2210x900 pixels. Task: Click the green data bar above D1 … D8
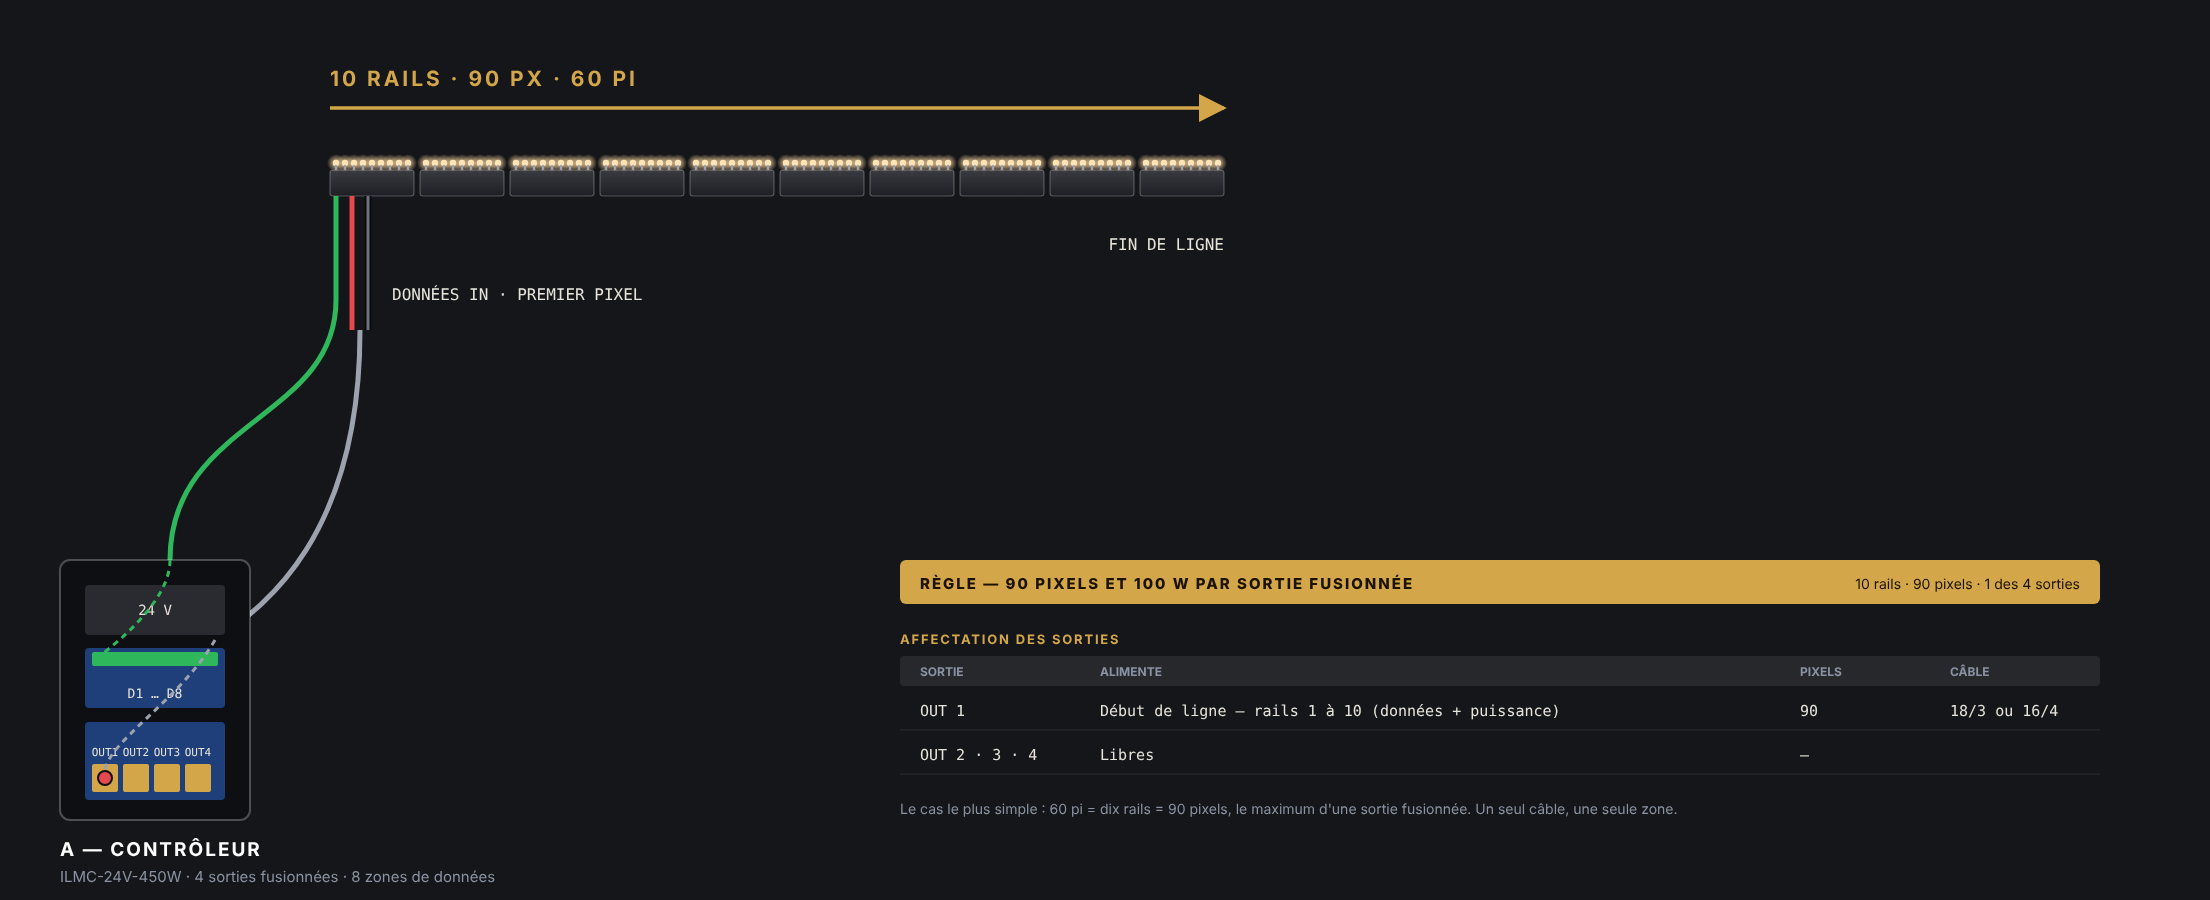click(155, 659)
